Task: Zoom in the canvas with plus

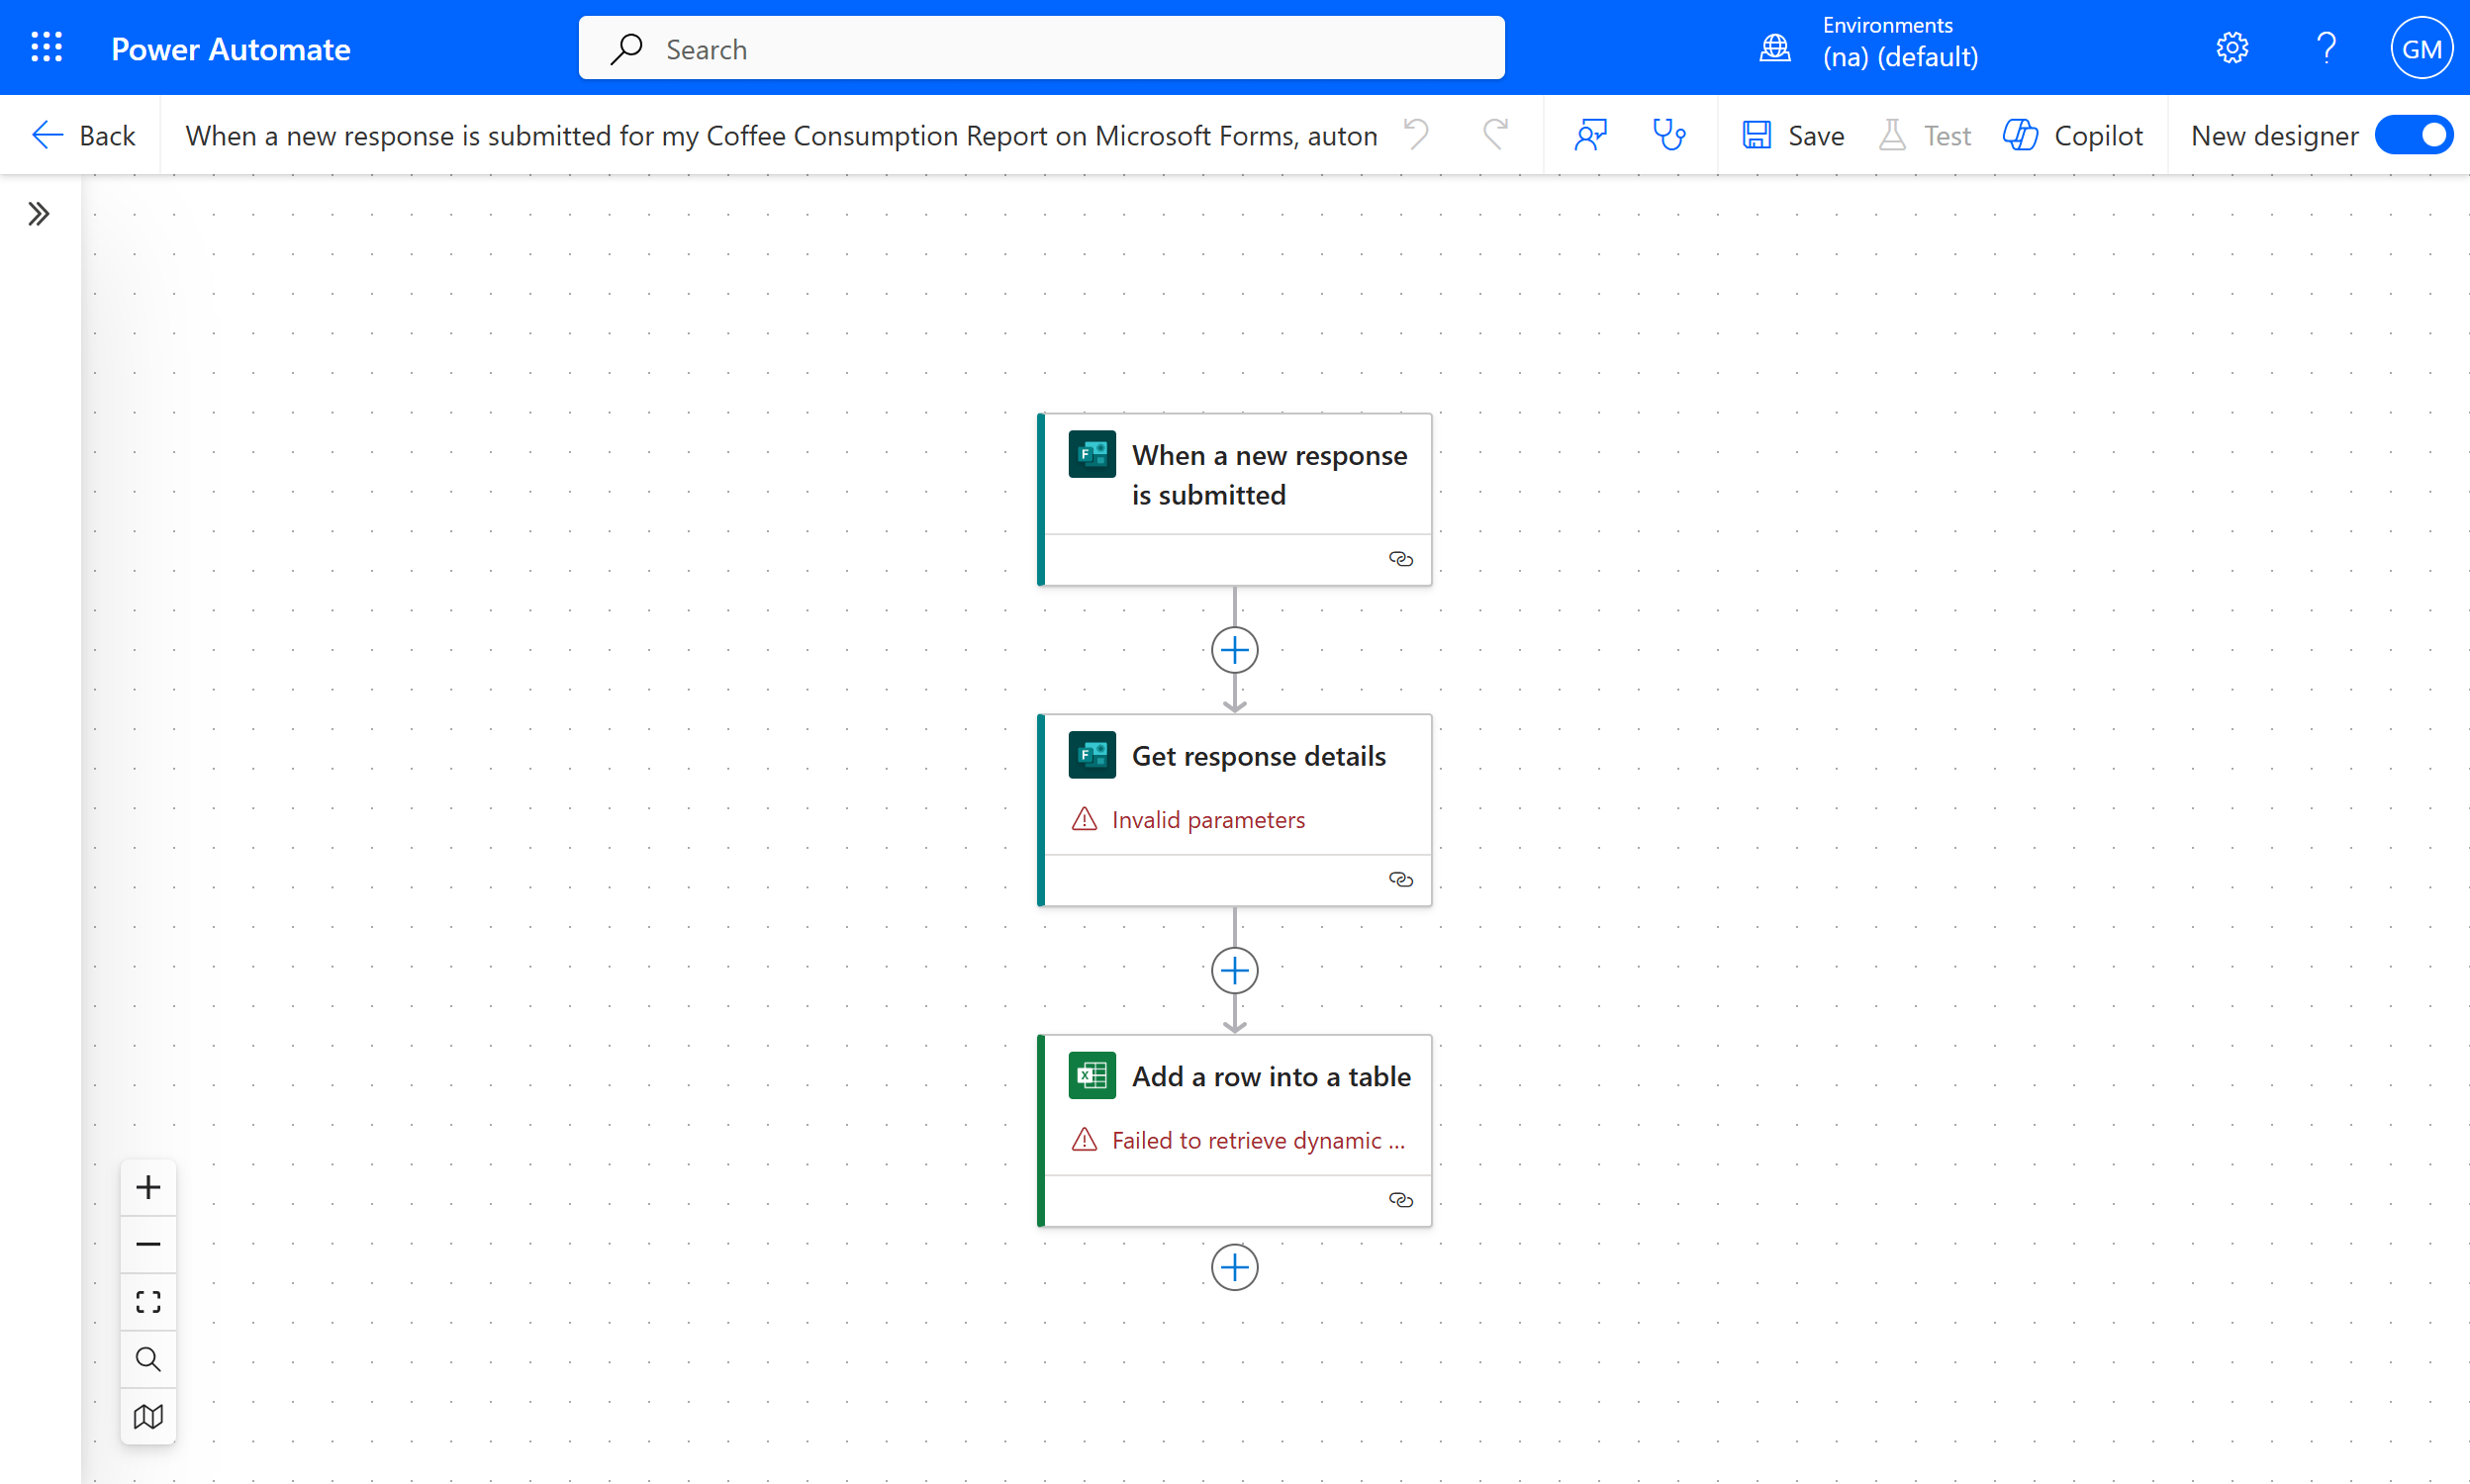Action: 148,1187
